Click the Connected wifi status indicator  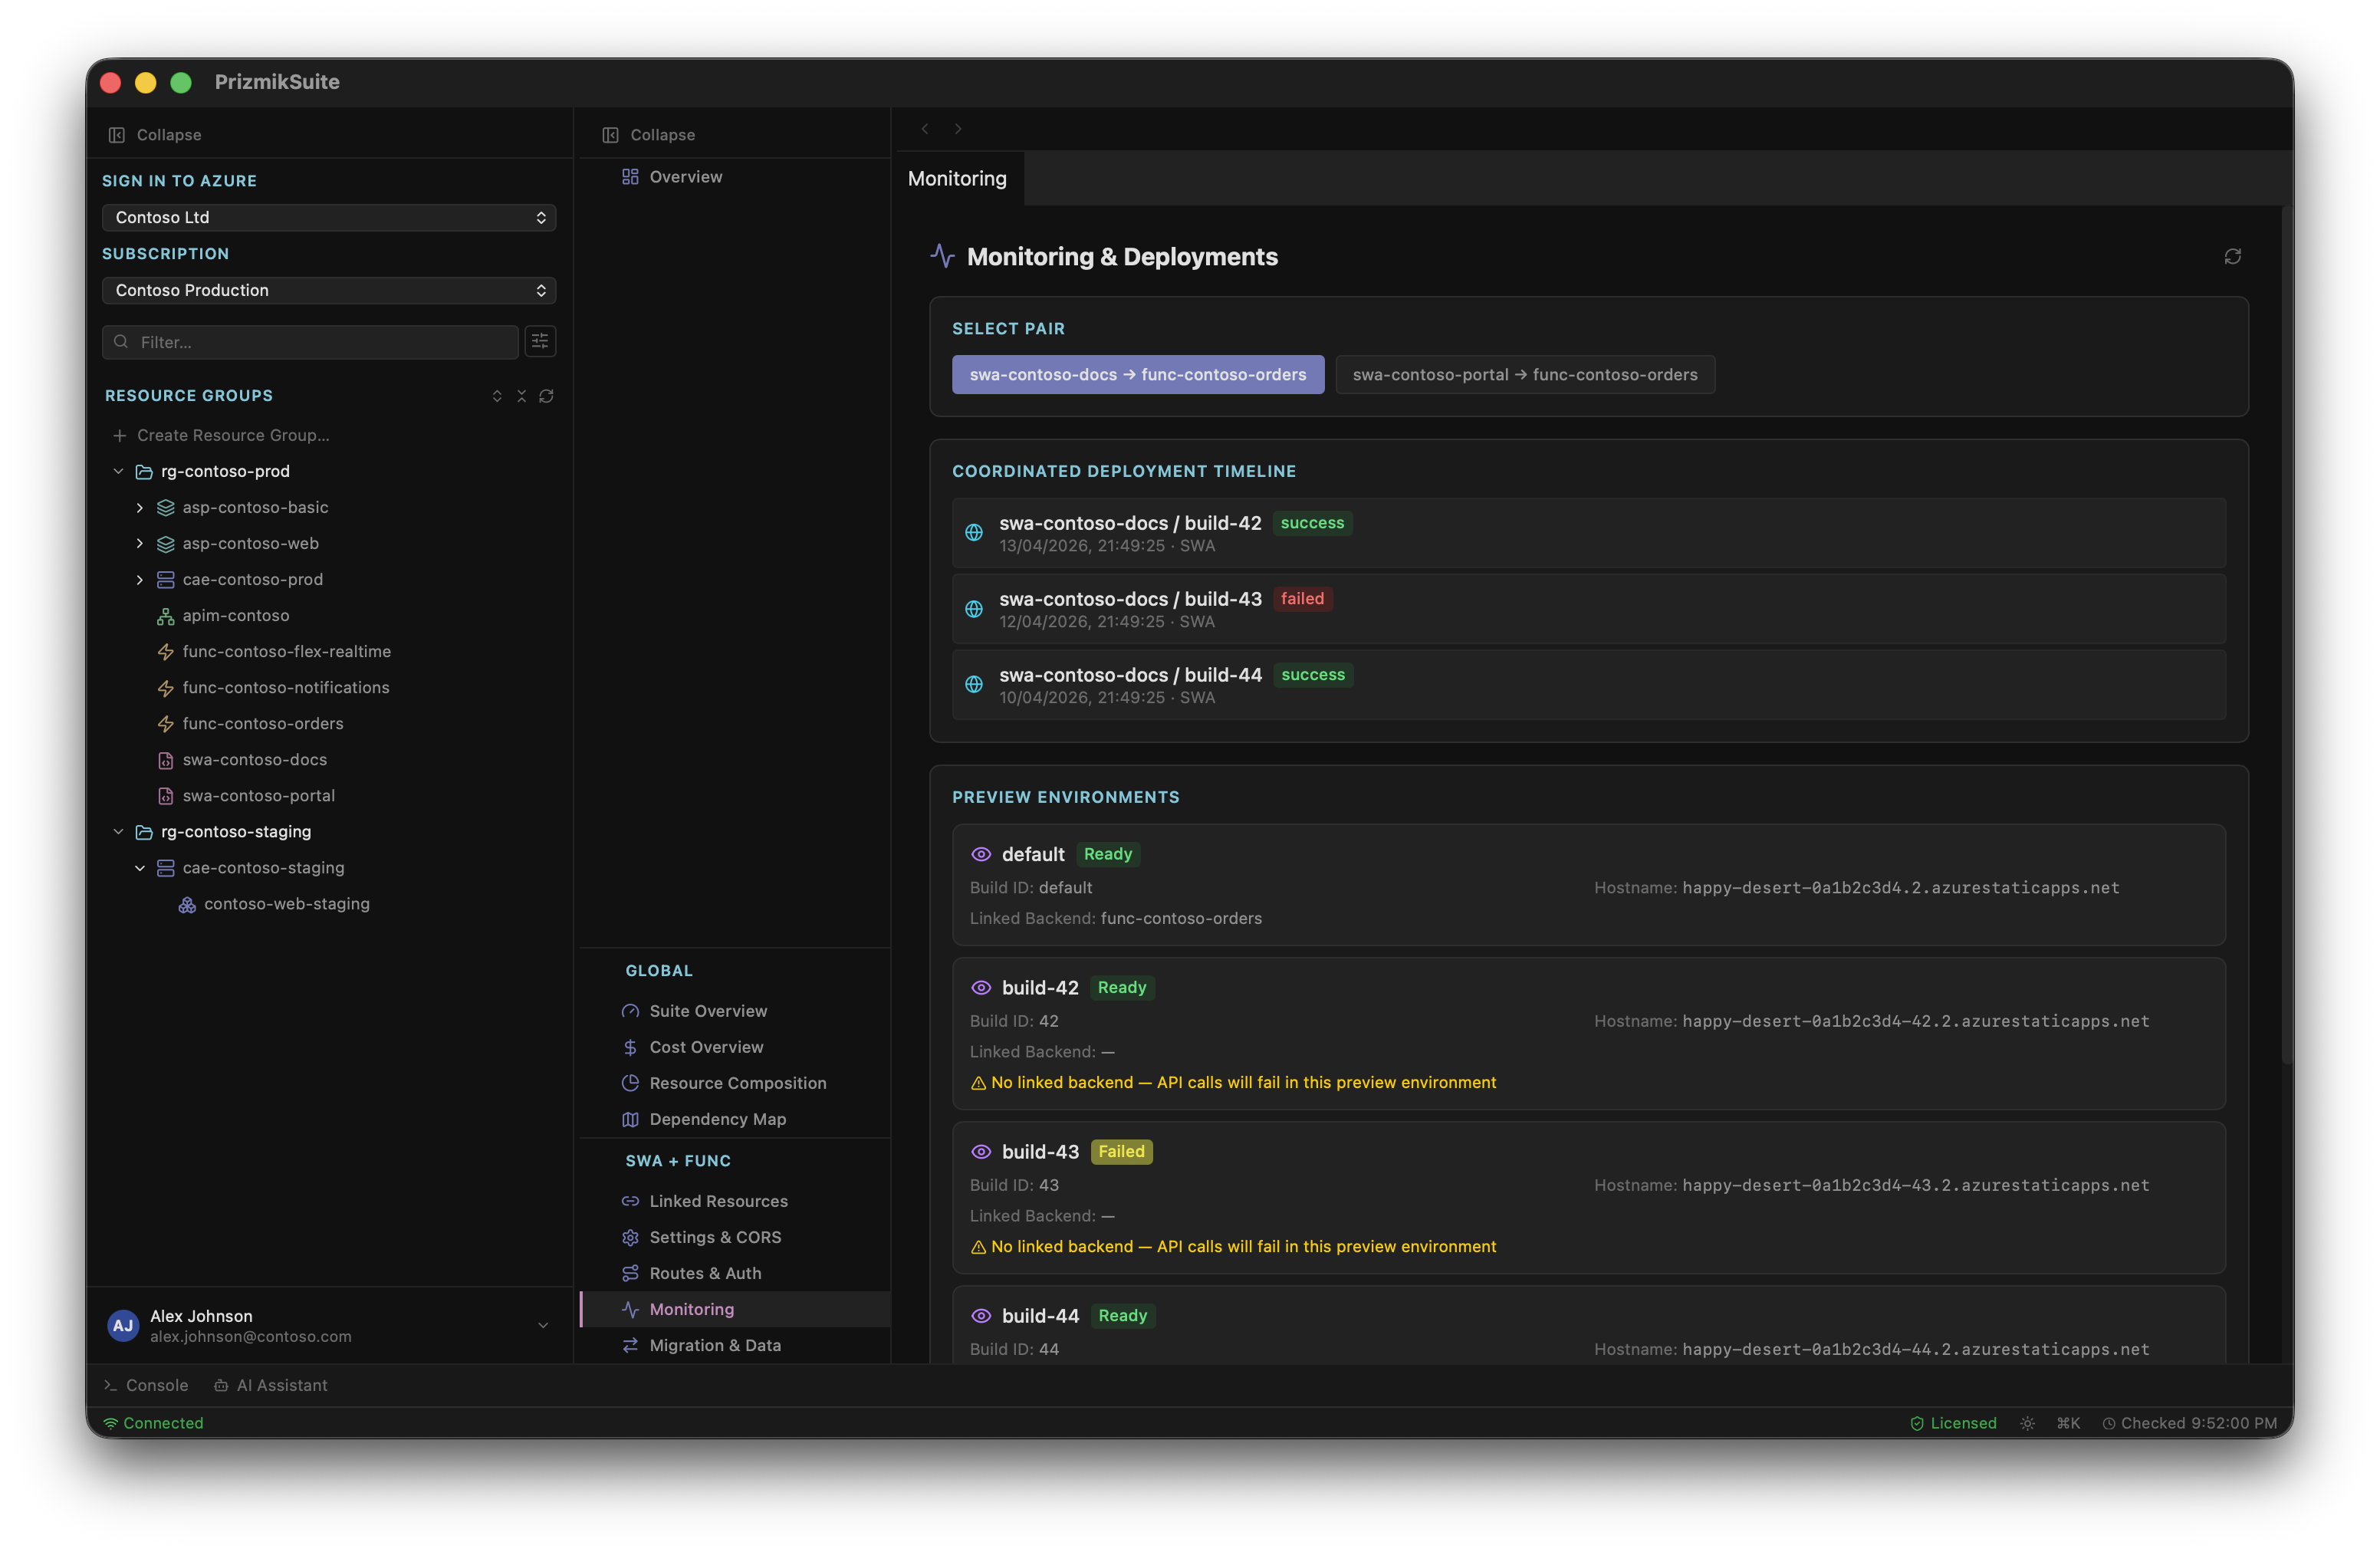[x=154, y=1423]
